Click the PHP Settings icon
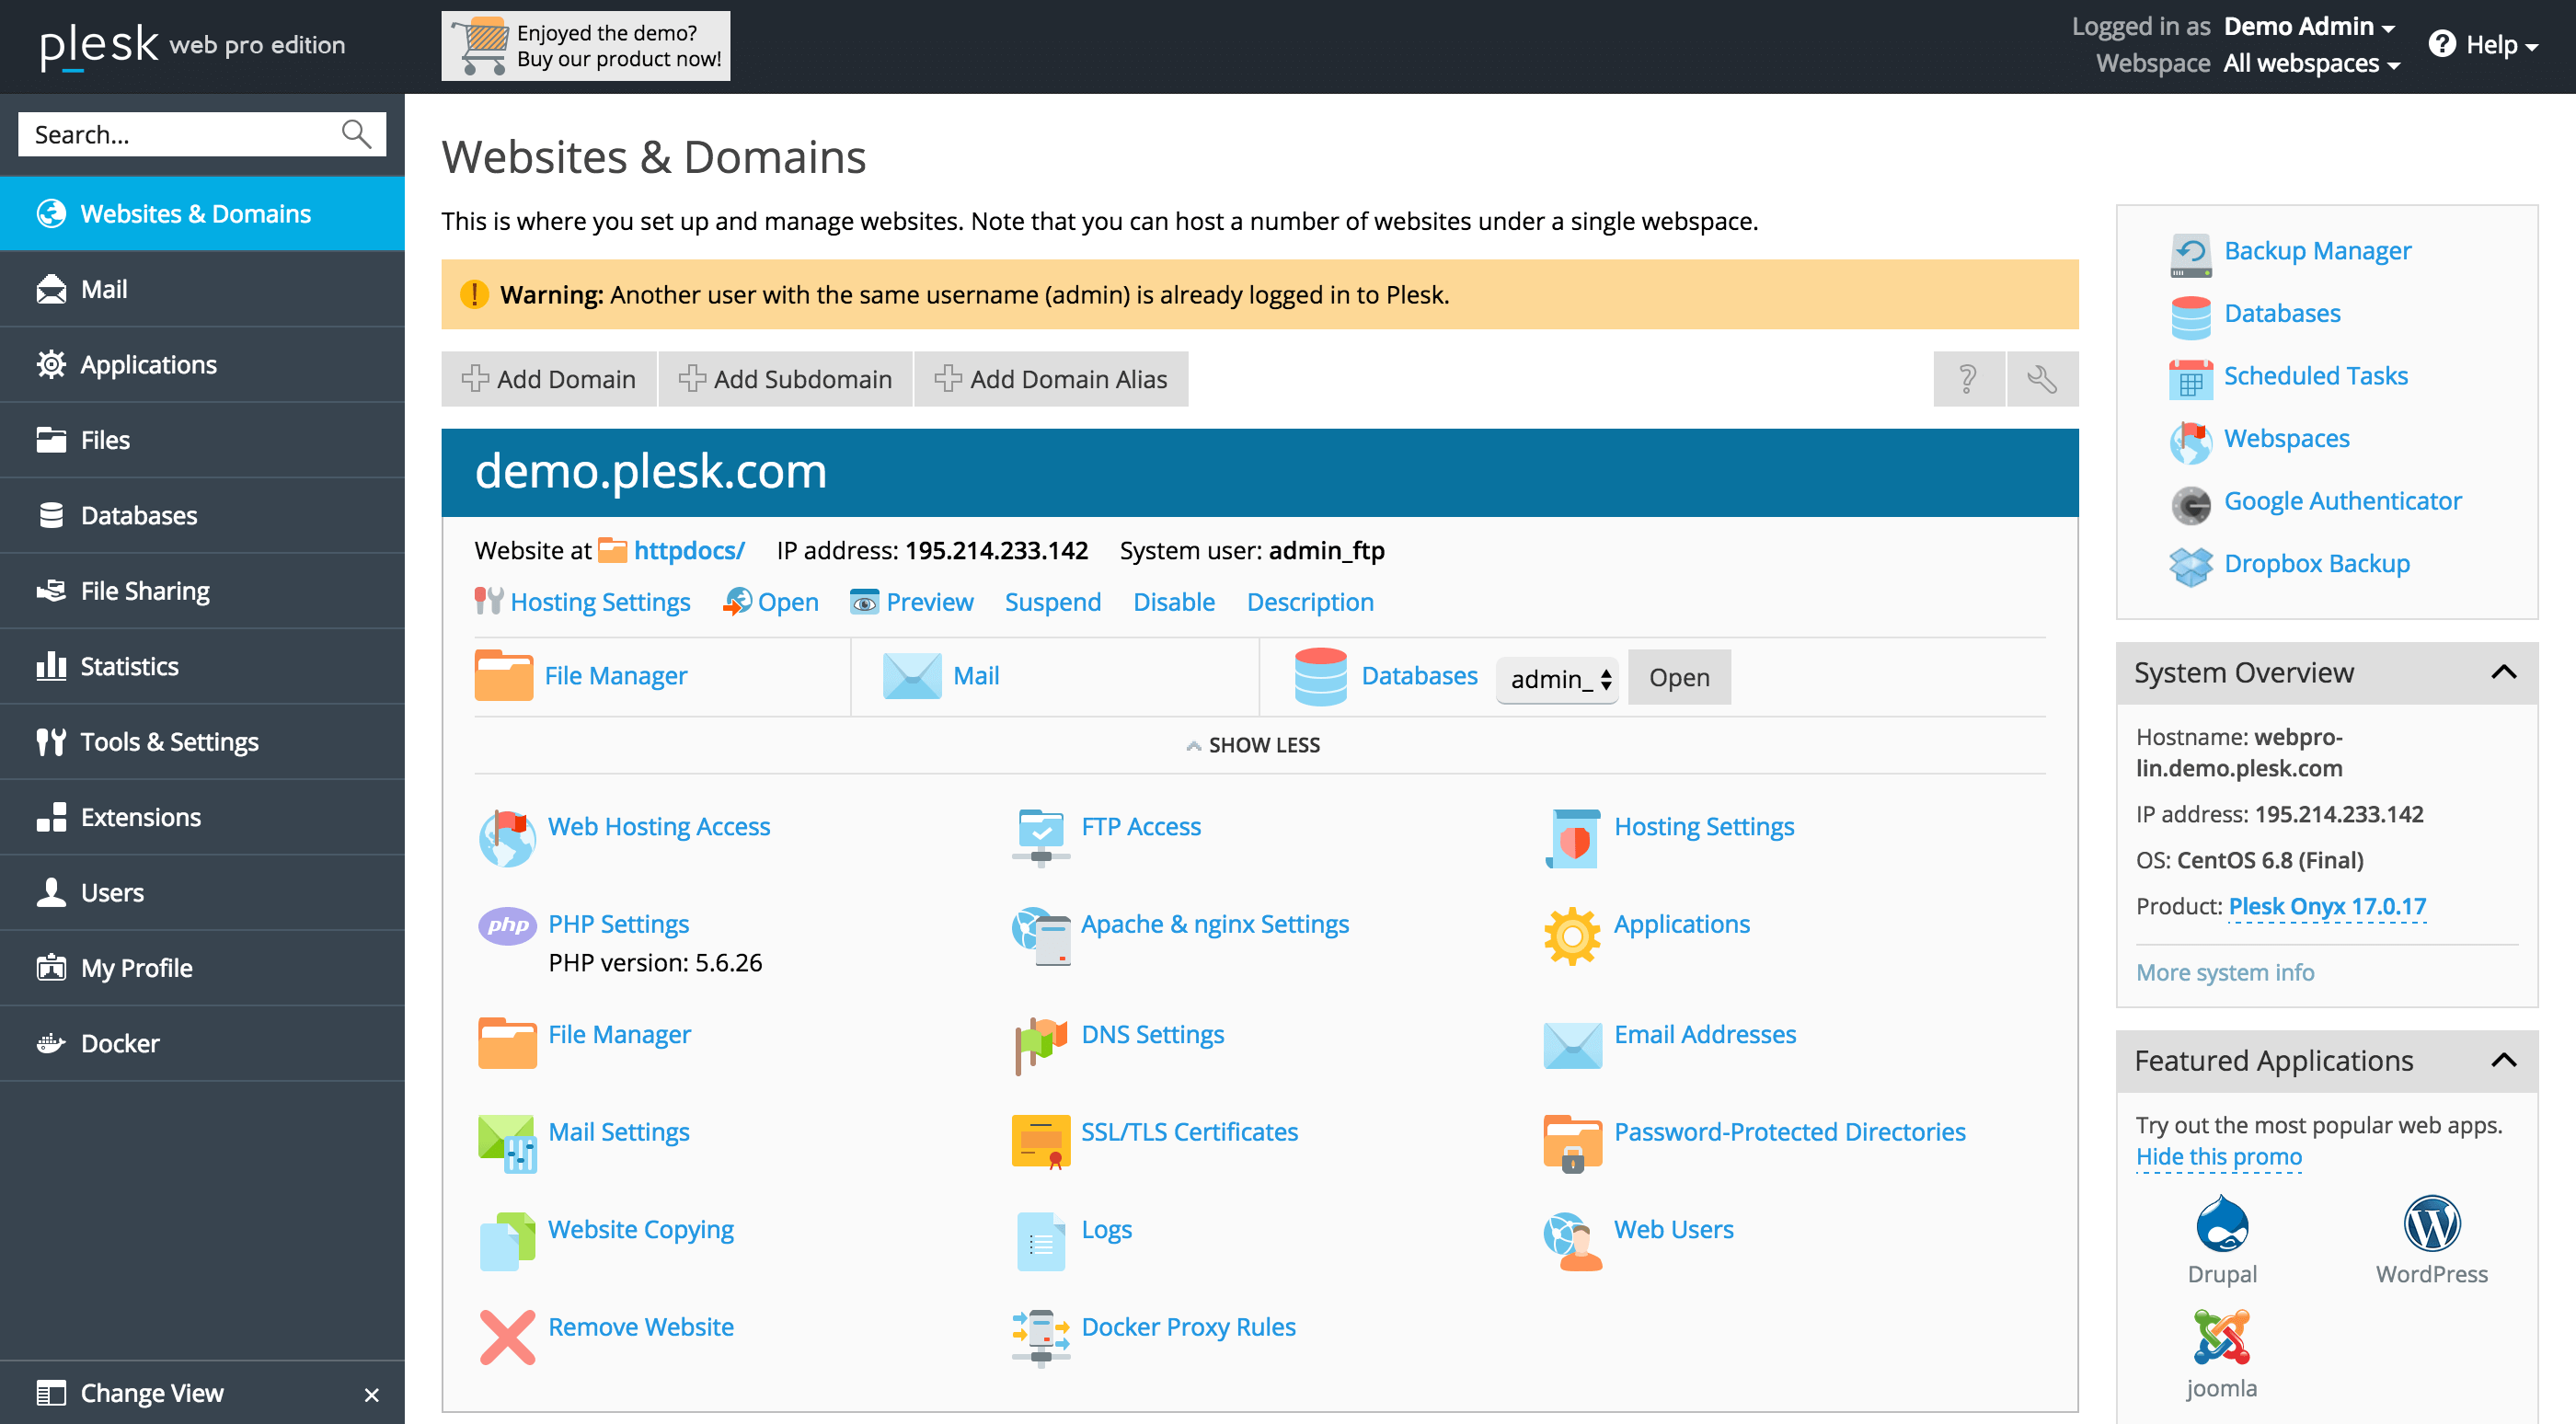 click(503, 924)
